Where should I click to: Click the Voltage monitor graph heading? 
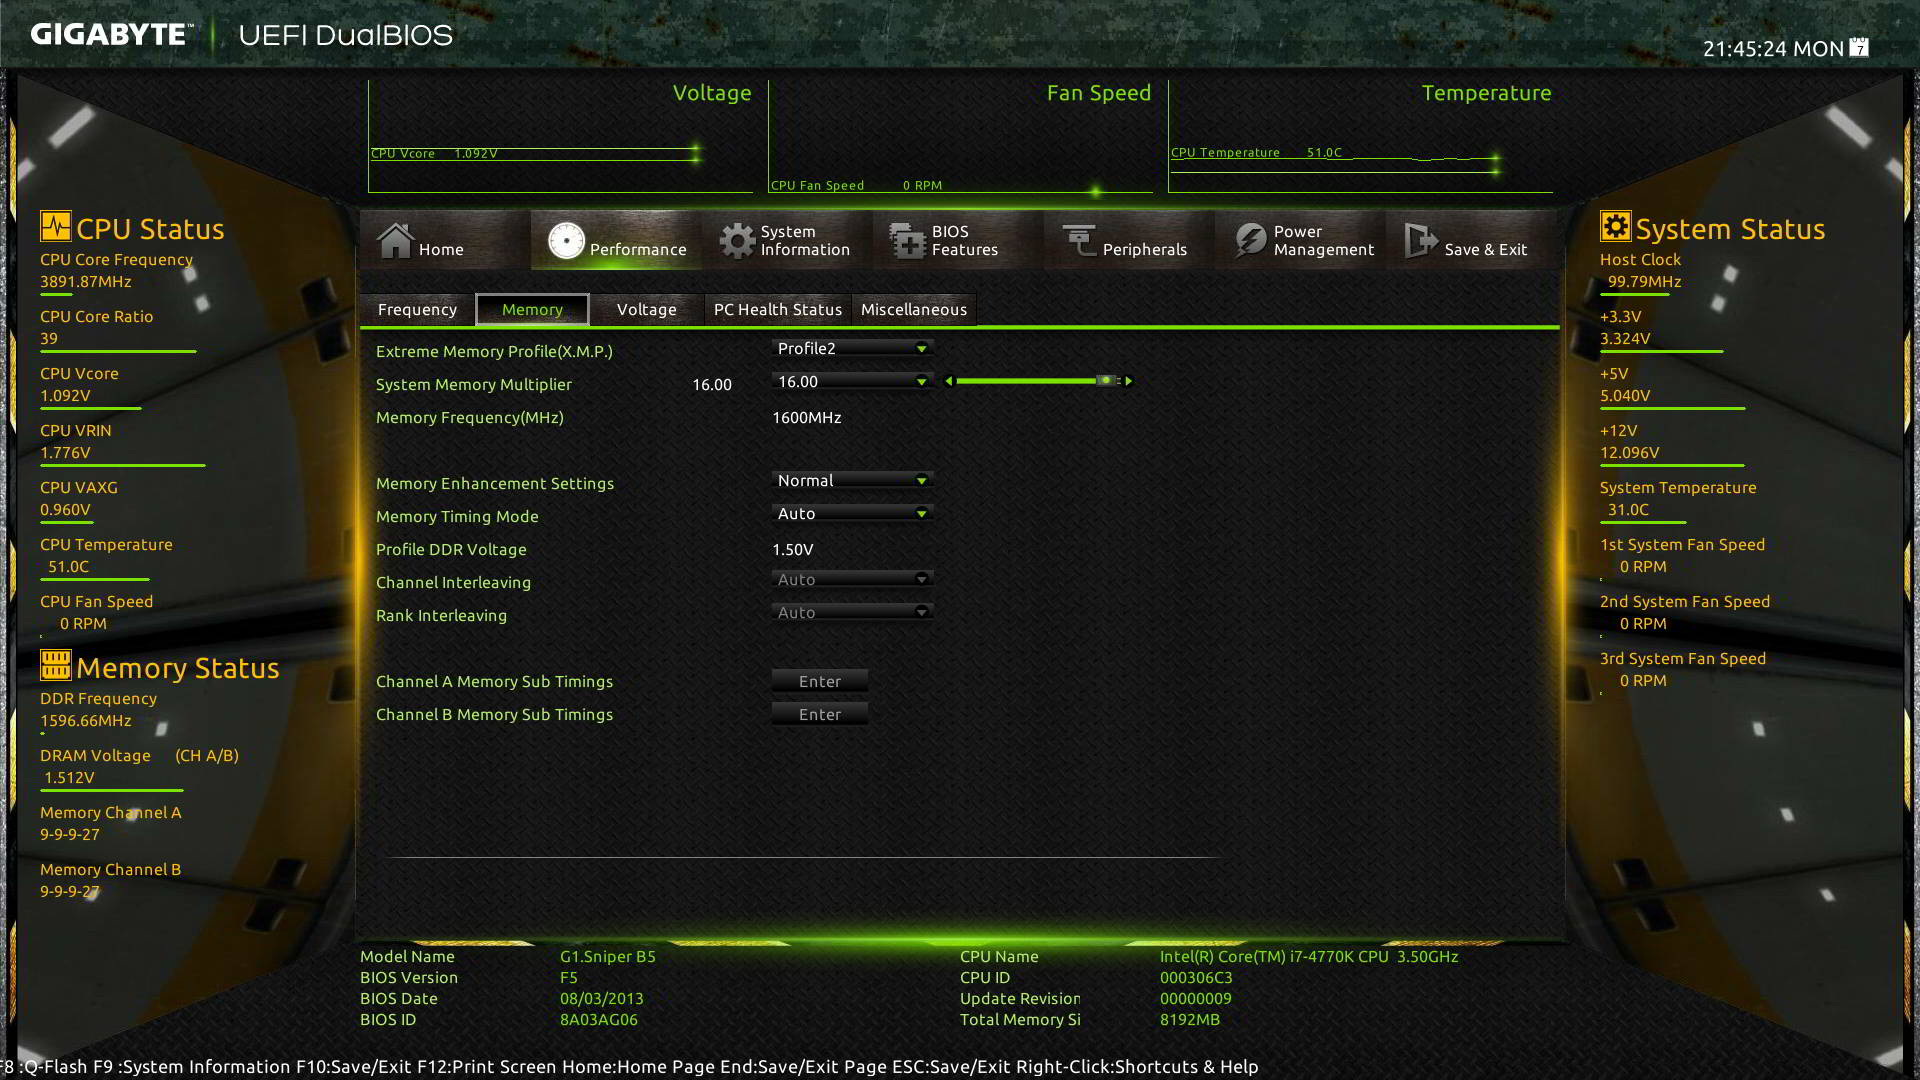click(712, 93)
